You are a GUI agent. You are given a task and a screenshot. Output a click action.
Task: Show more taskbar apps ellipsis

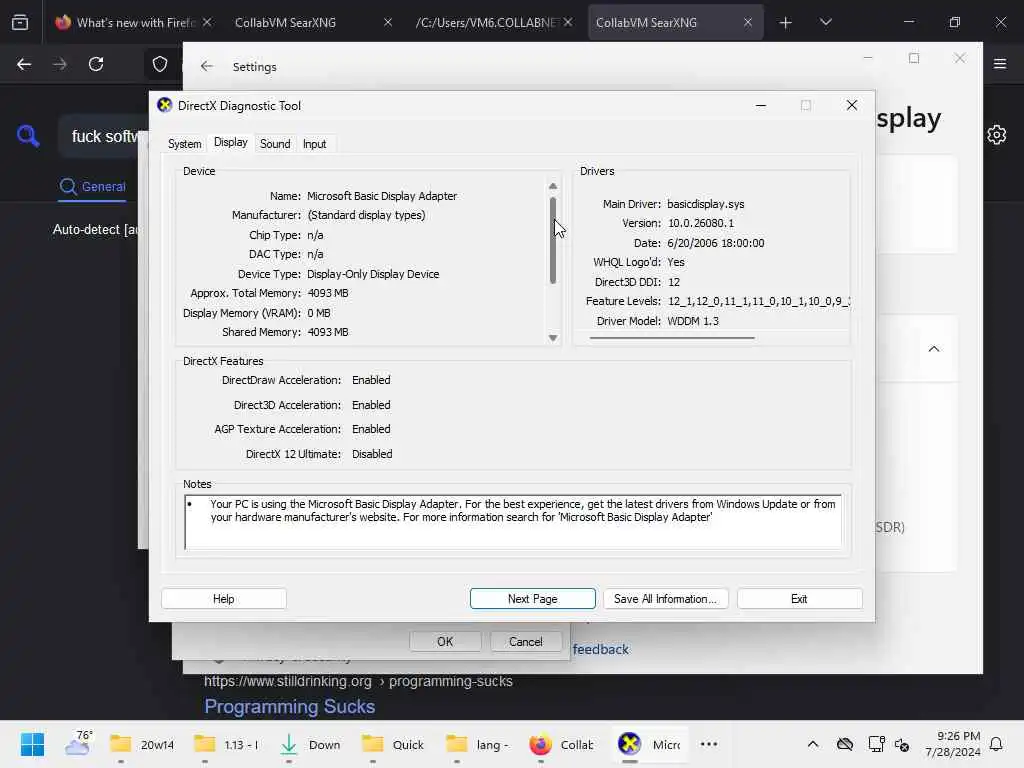(x=709, y=744)
